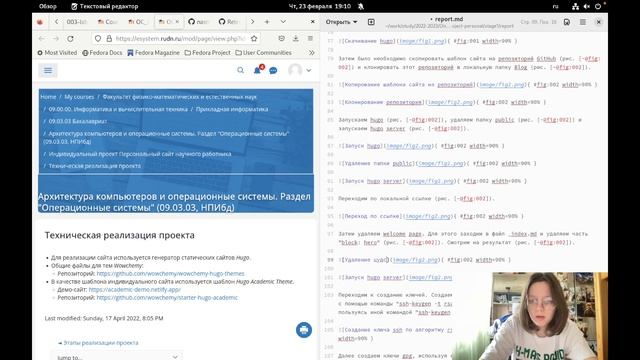This screenshot has width=640, height=360.
Task: Expand the user profile menu
Action: coord(300,70)
